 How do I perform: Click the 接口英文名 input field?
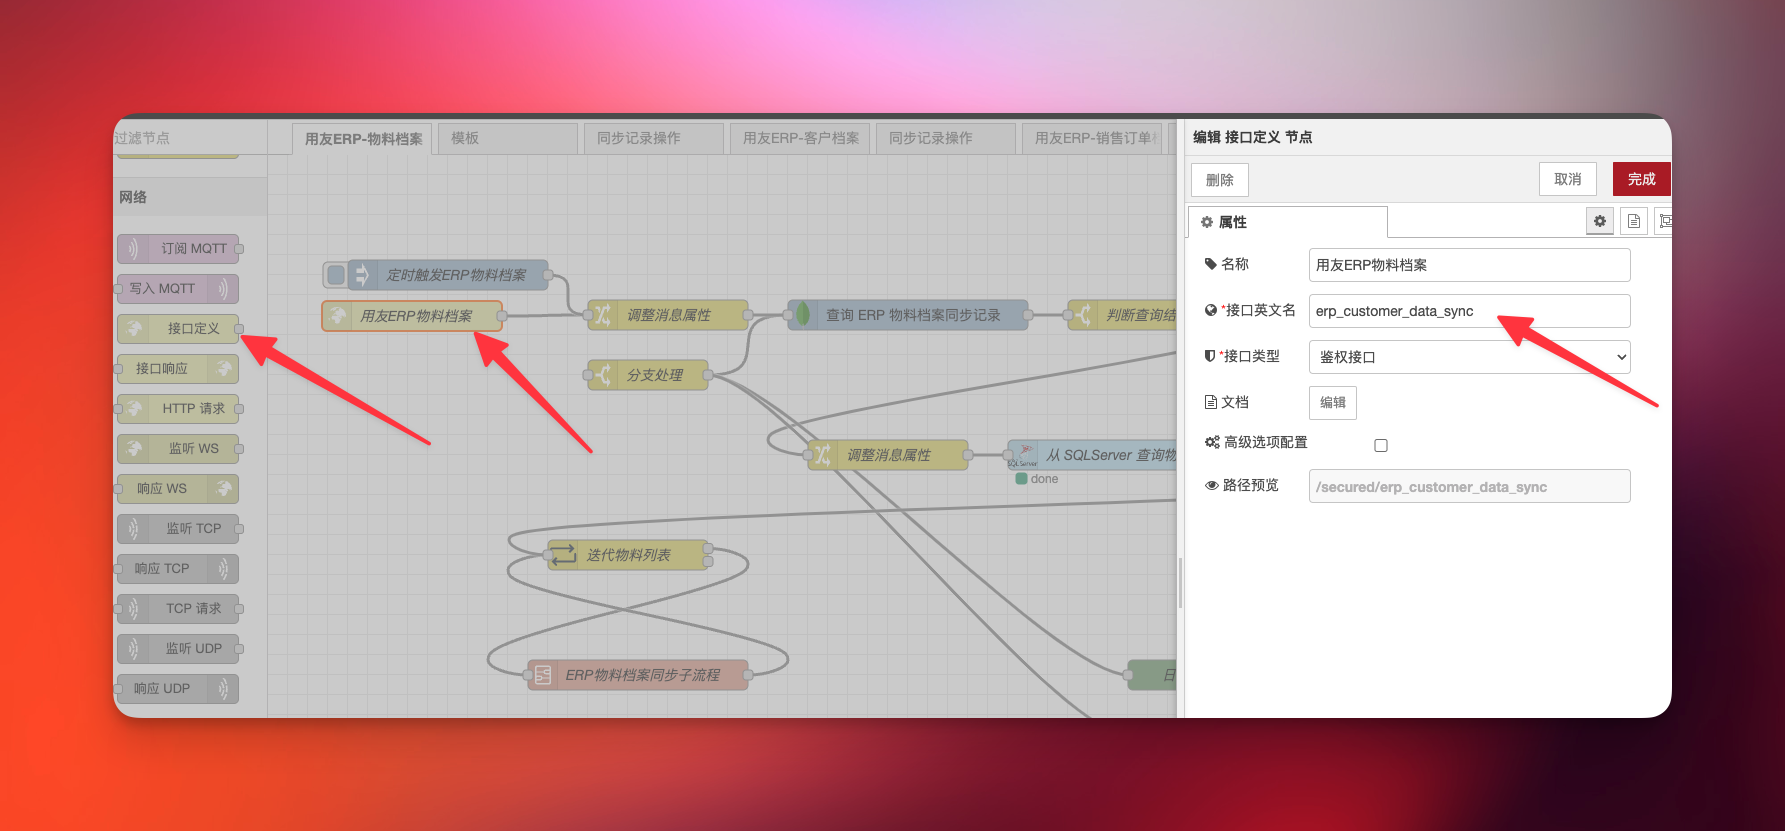1468,311
